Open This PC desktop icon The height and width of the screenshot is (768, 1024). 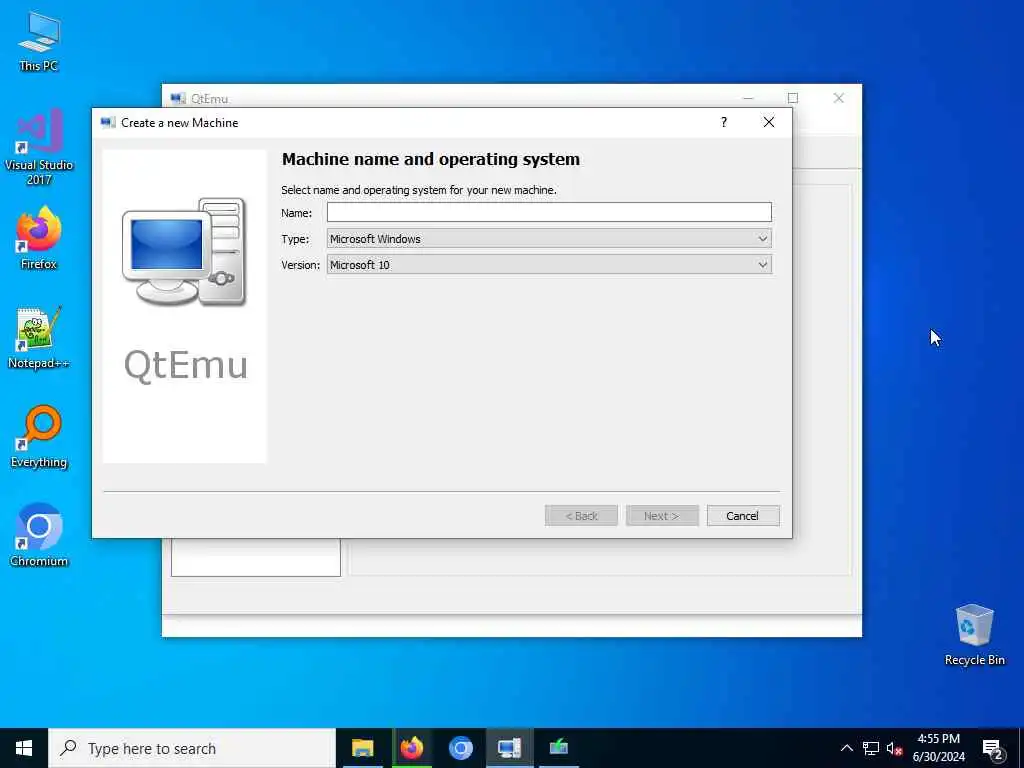tap(39, 41)
